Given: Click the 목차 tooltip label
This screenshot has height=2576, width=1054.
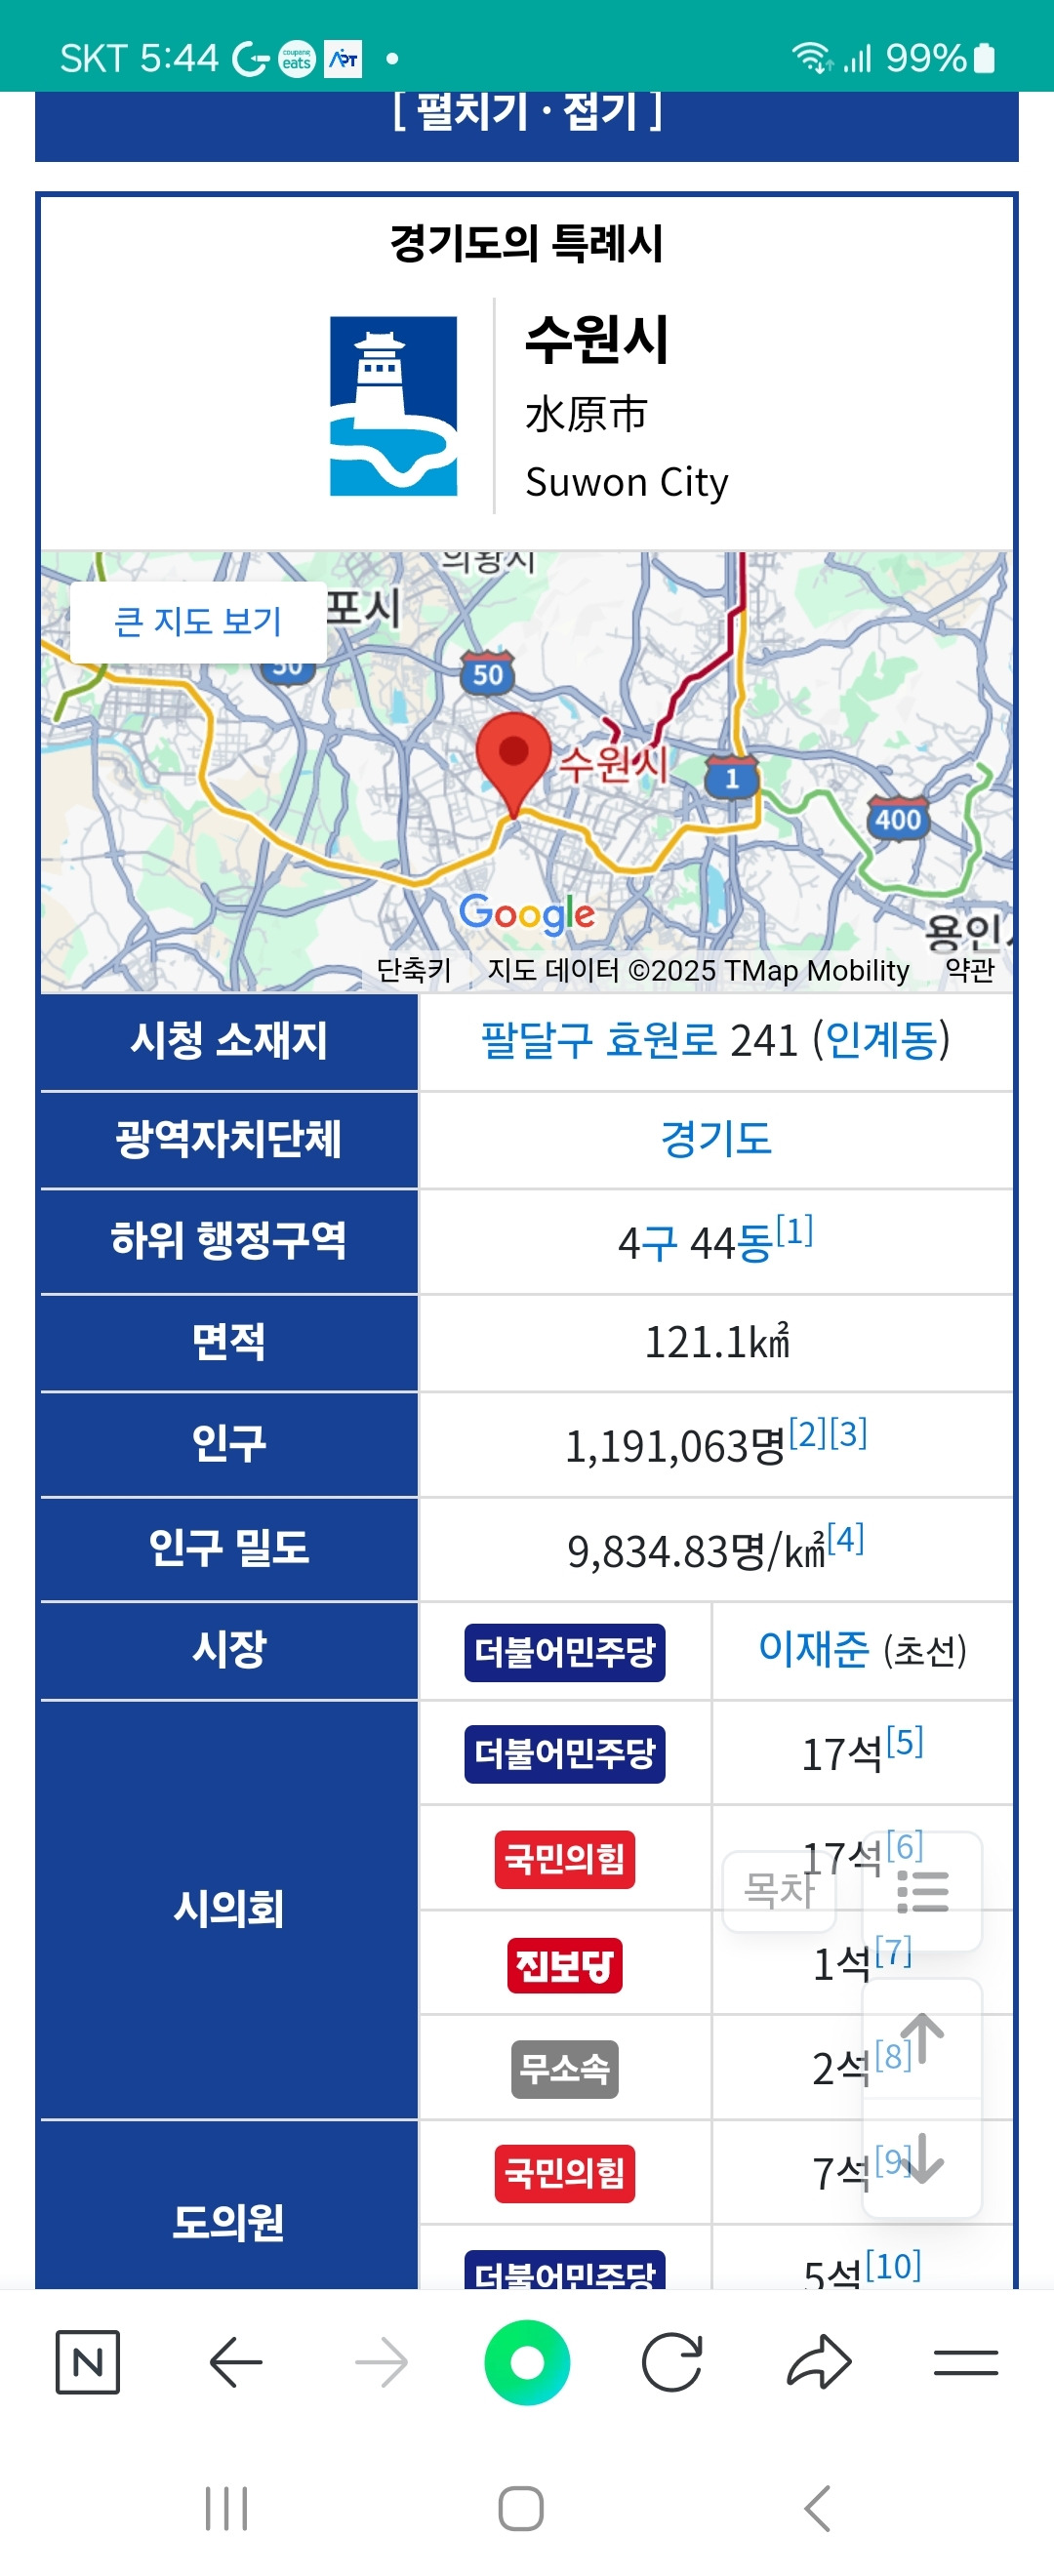Looking at the screenshot, I should (x=780, y=1891).
